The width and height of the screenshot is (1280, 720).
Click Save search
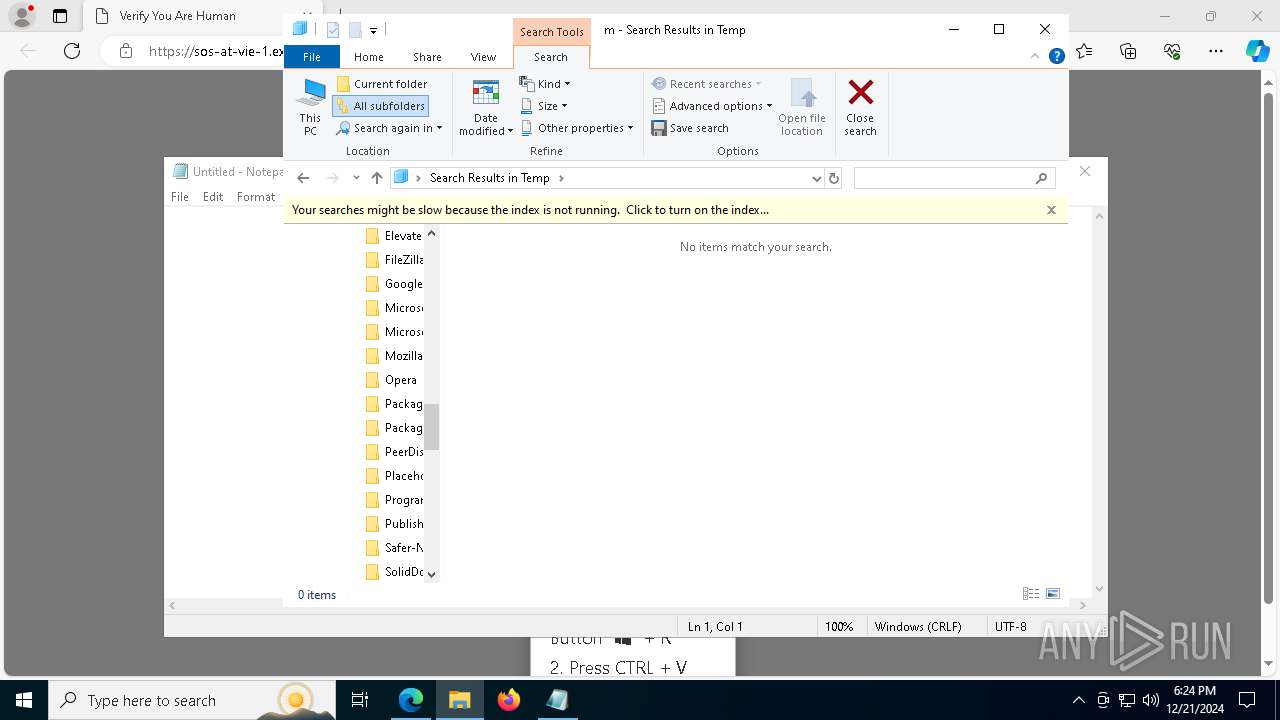tap(690, 128)
